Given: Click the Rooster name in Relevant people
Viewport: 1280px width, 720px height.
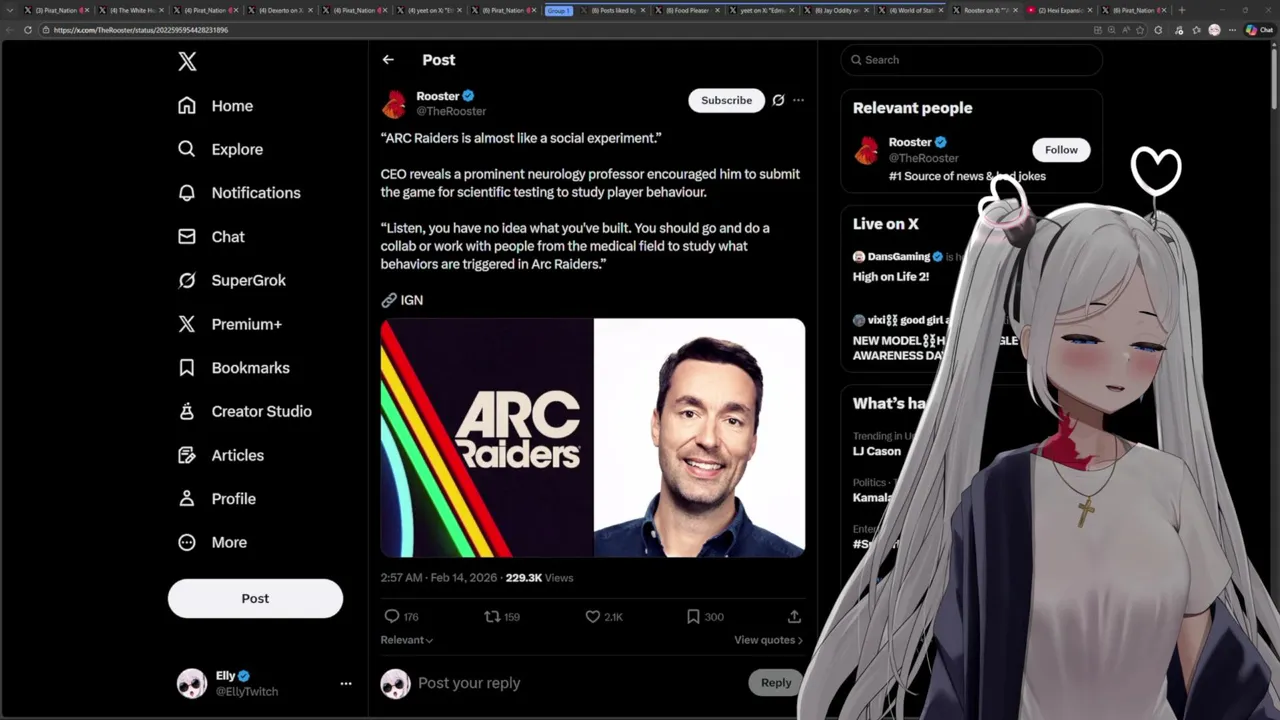Looking at the screenshot, I should pyautogui.click(x=910, y=142).
